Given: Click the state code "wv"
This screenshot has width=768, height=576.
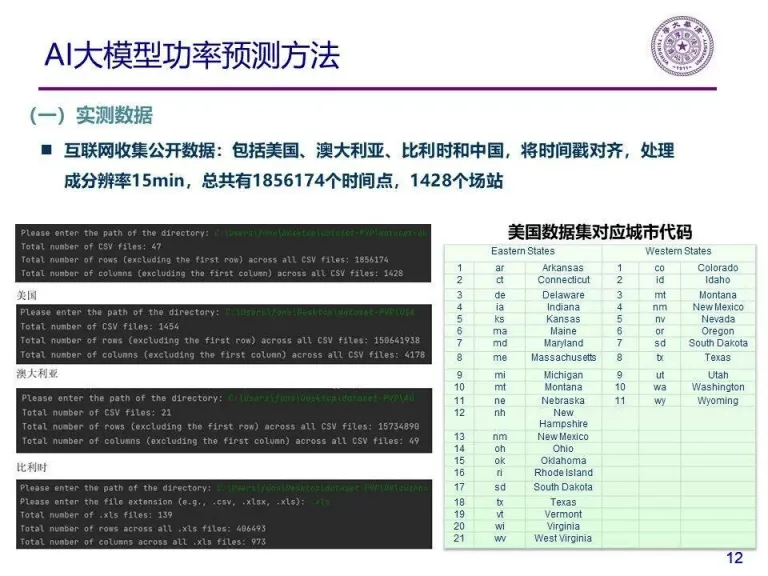Looking at the screenshot, I should coord(500,538).
